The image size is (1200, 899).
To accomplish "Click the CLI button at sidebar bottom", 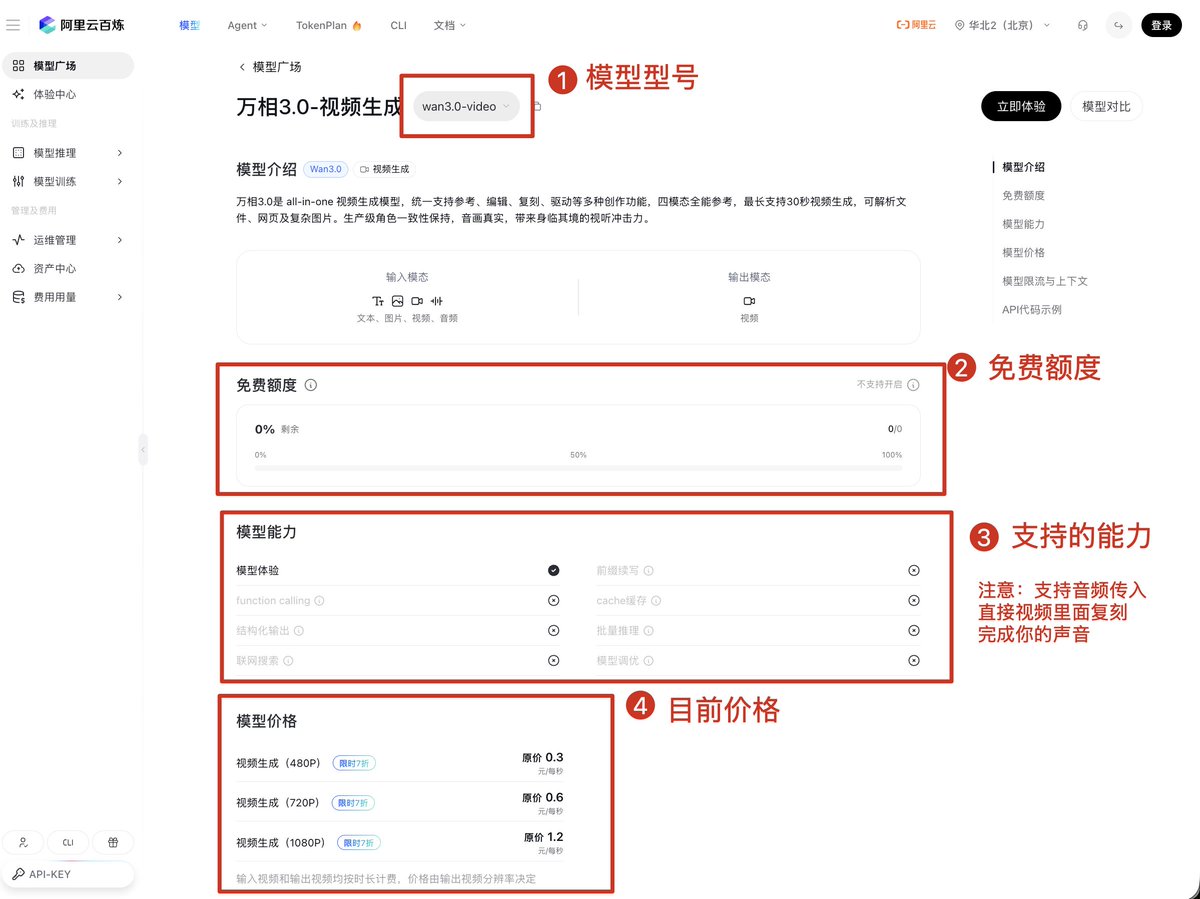I will (x=68, y=842).
